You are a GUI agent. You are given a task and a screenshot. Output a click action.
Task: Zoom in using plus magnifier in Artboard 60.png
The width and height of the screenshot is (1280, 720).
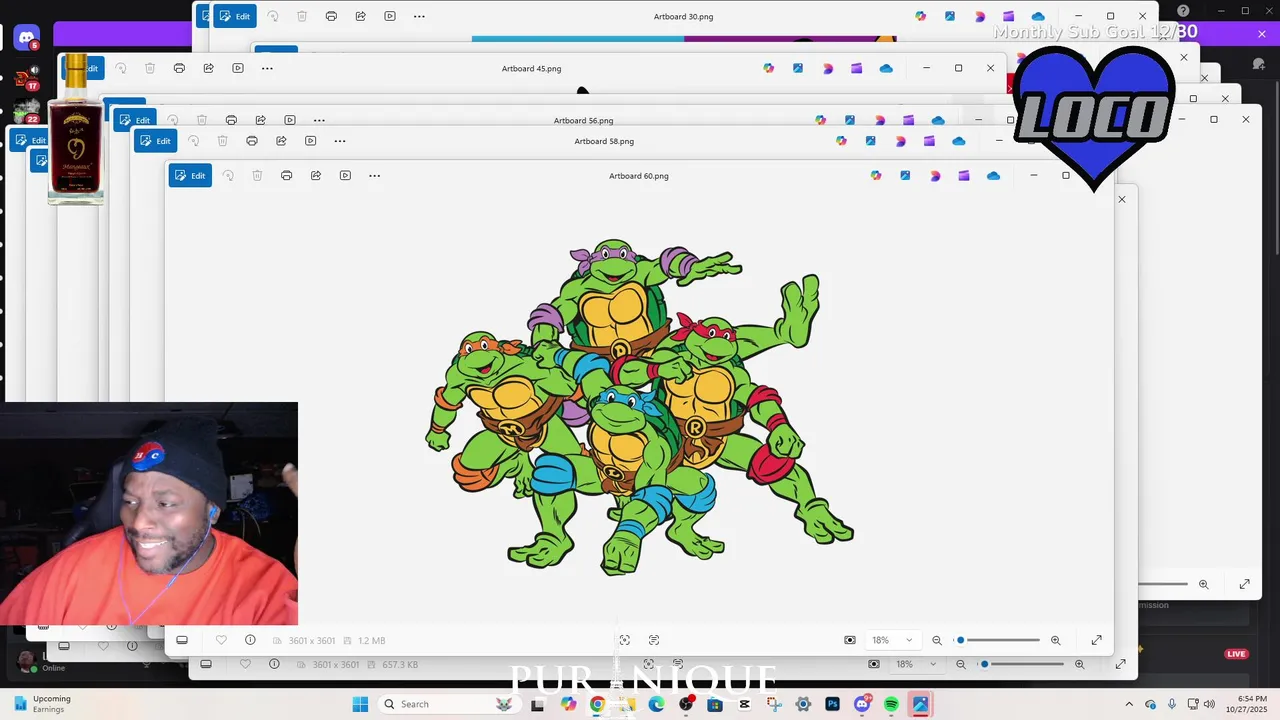(1055, 640)
